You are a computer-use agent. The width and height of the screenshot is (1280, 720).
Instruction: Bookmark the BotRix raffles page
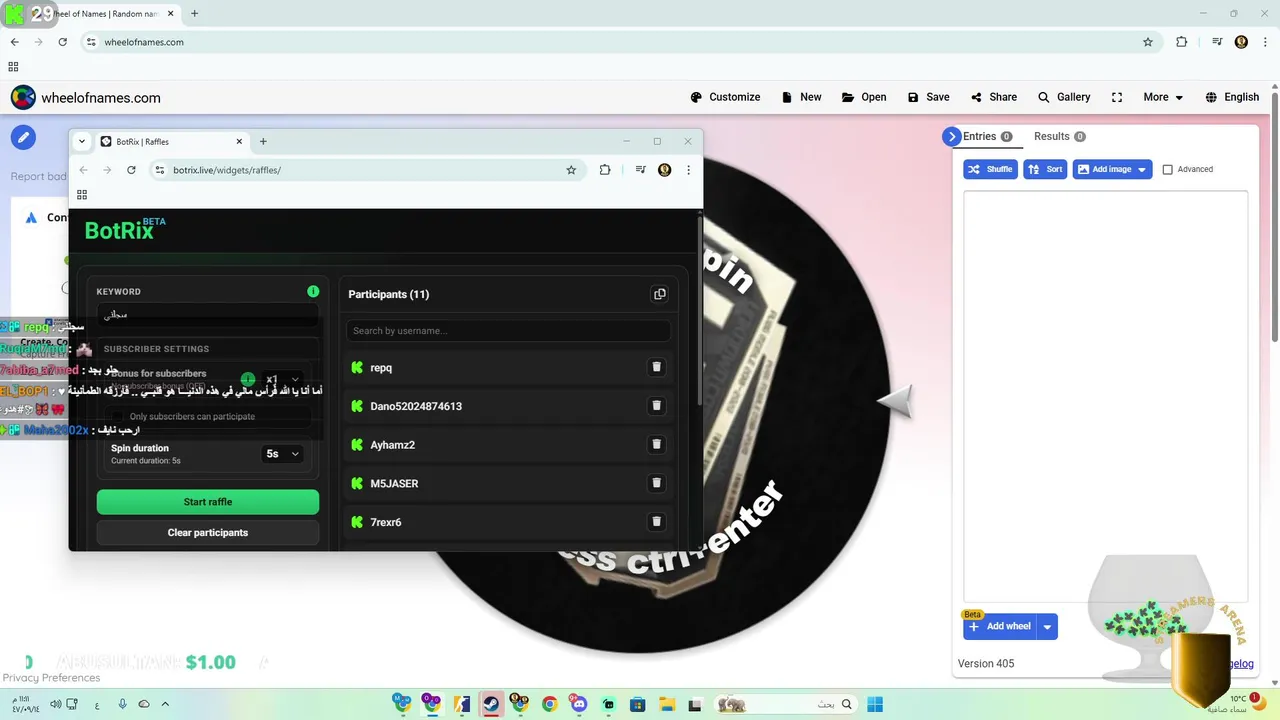click(x=571, y=170)
